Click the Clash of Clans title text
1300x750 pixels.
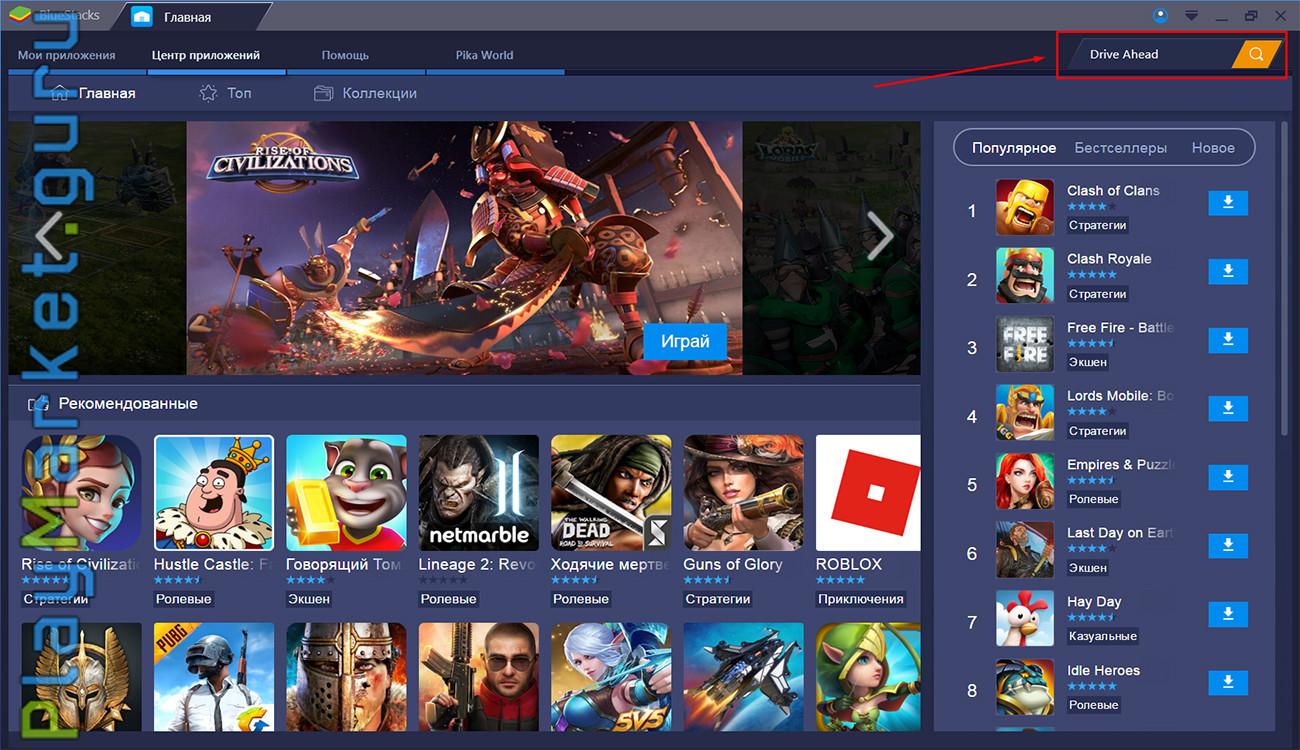click(x=1113, y=190)
